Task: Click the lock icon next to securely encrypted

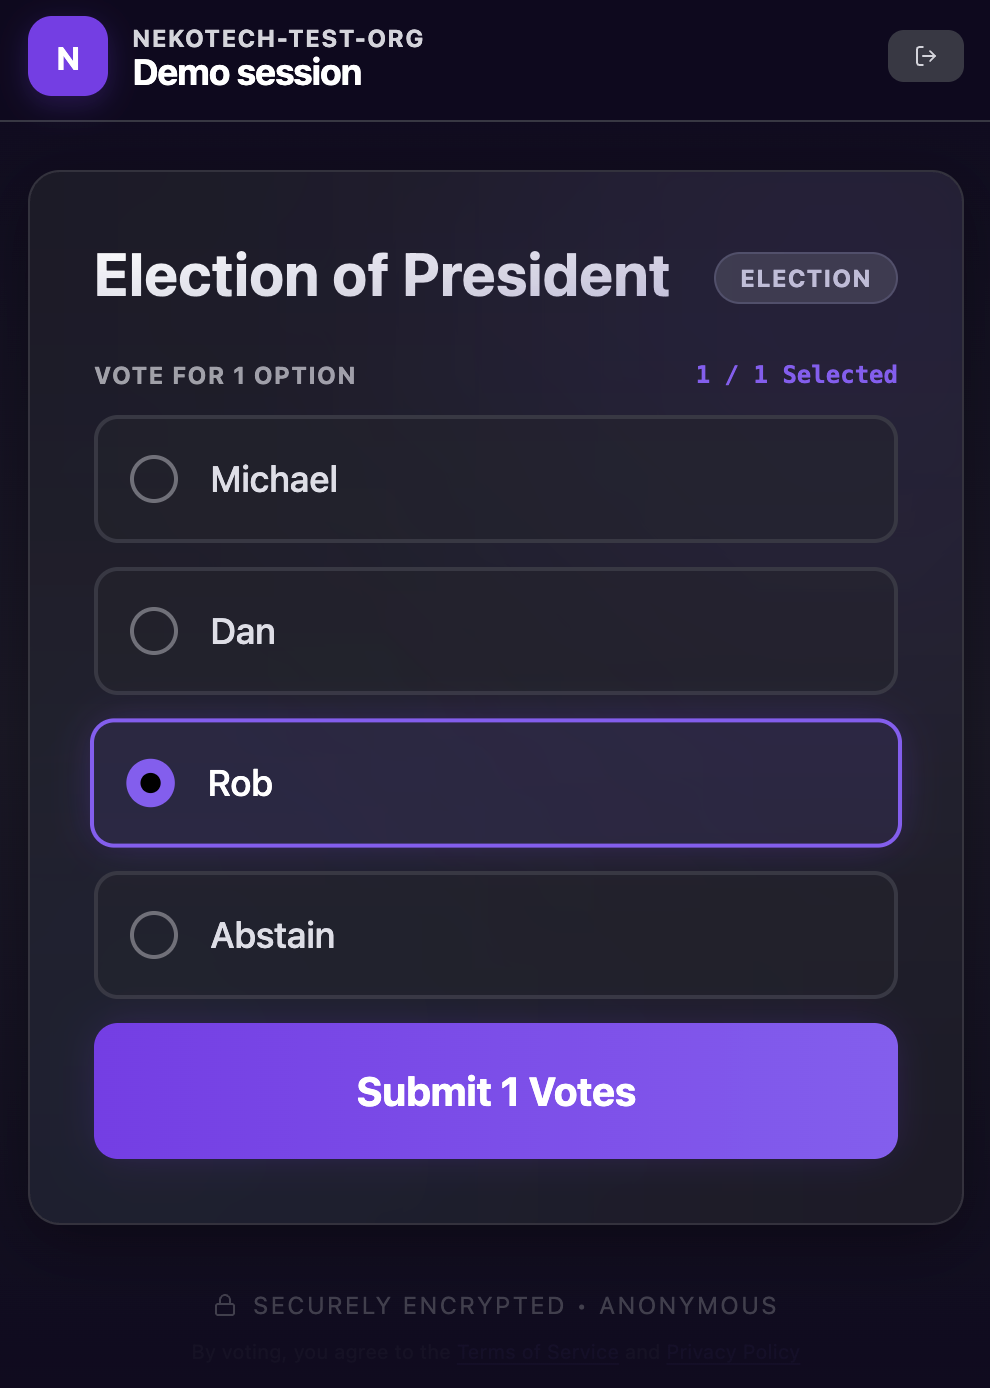Action: (225, 1304)
